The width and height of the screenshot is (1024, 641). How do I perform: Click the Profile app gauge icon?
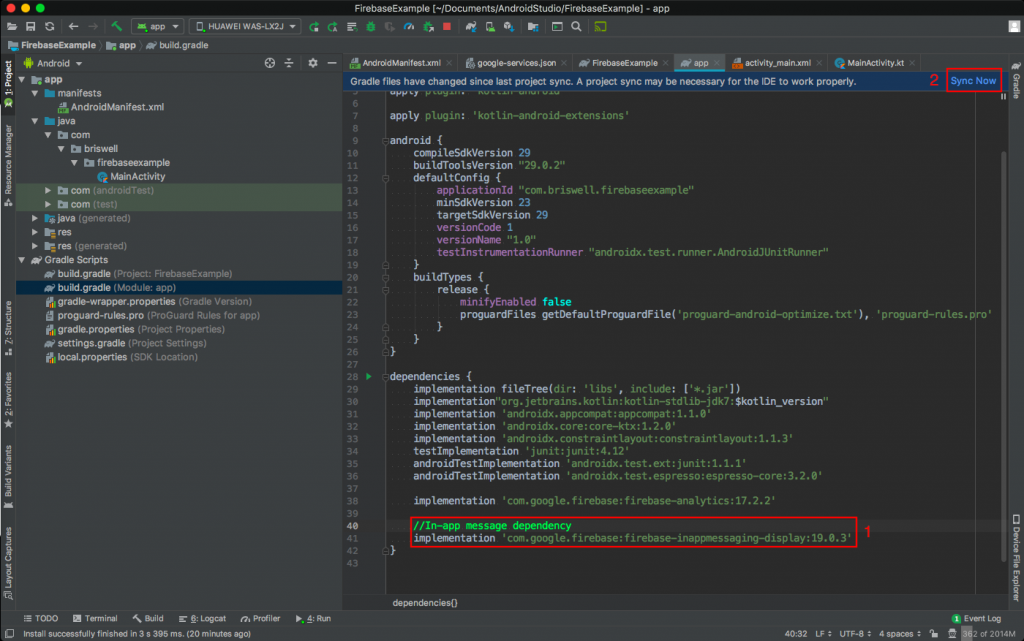point(409,27)
